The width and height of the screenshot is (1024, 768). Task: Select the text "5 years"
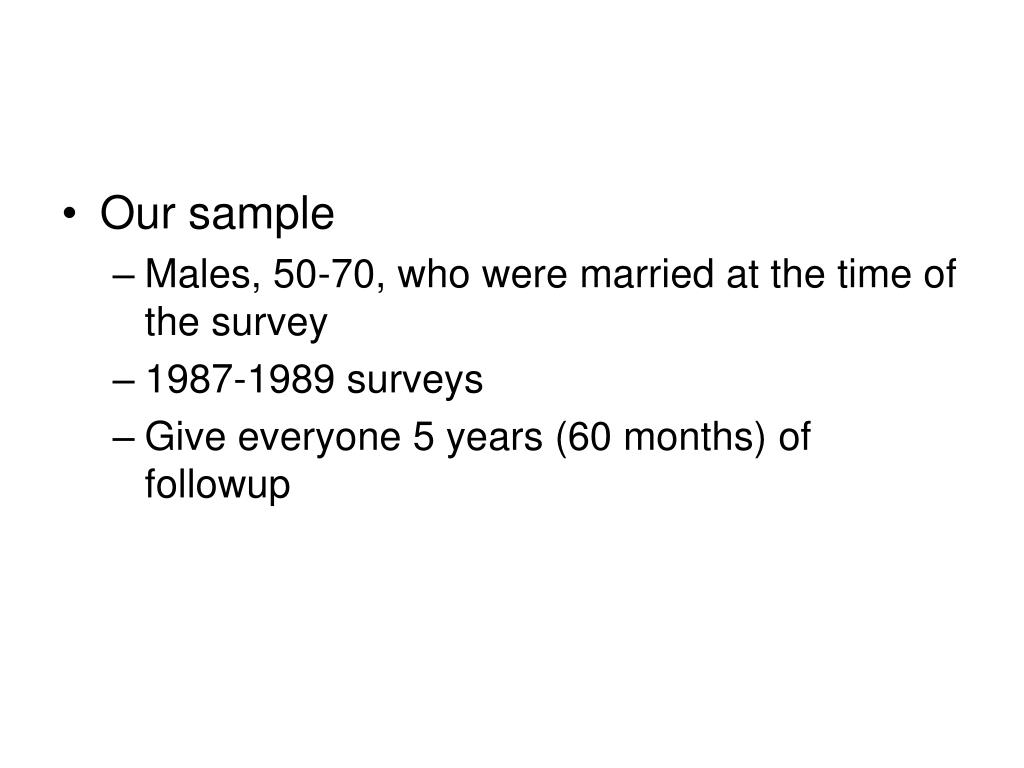point(477,439)
